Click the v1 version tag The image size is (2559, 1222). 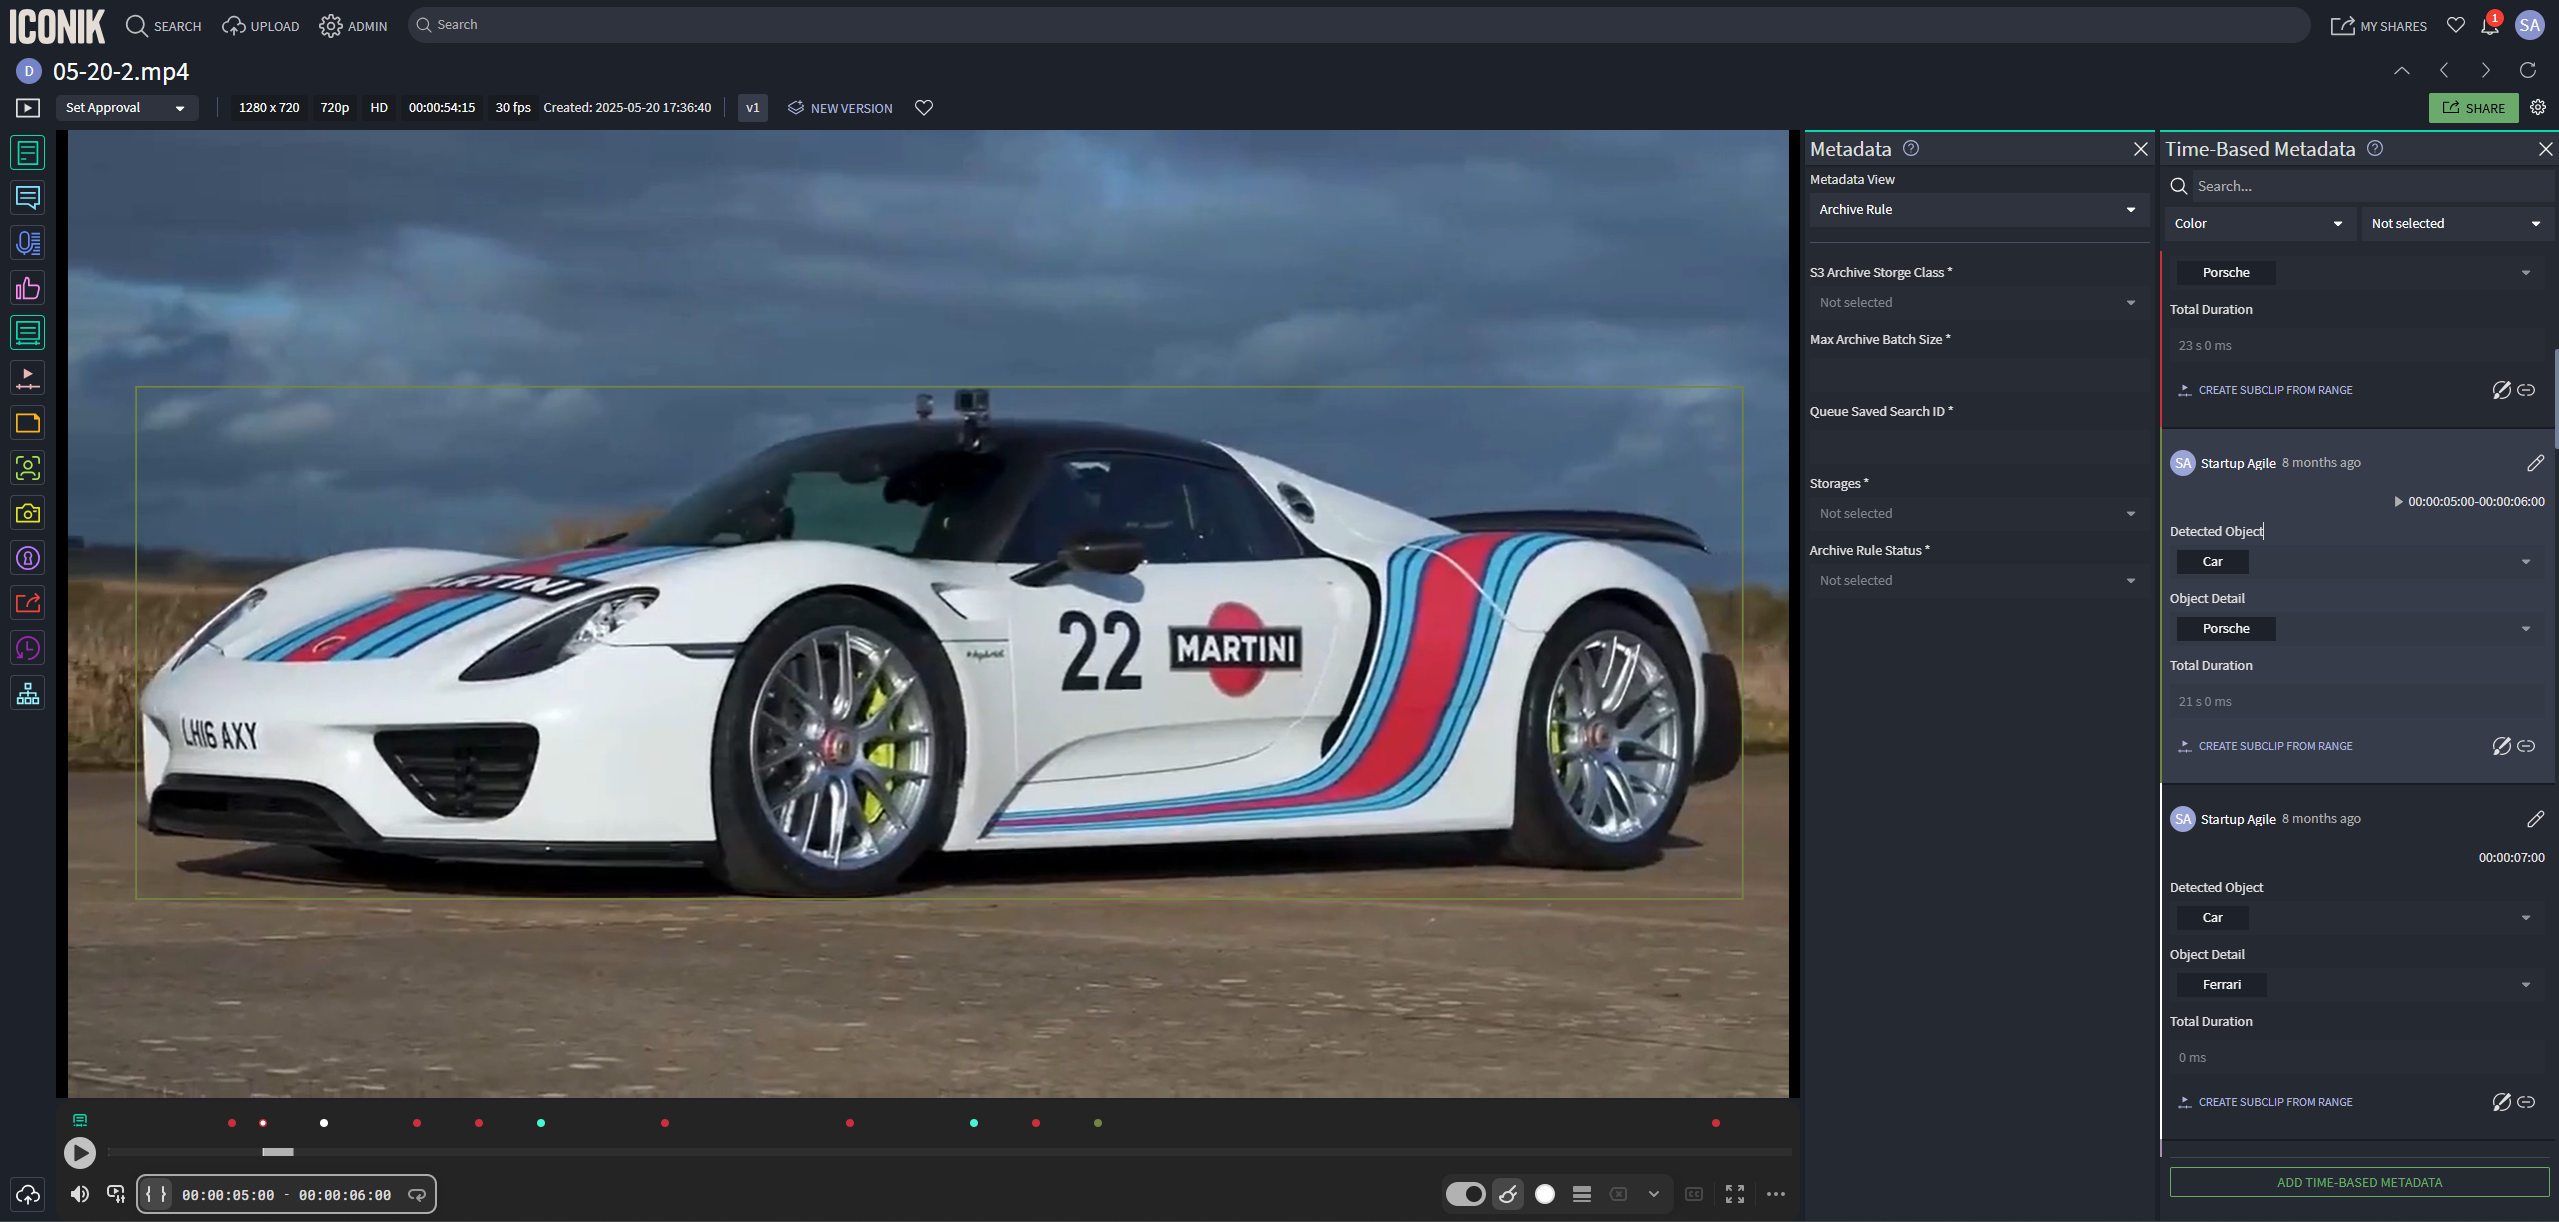(753, 108)
